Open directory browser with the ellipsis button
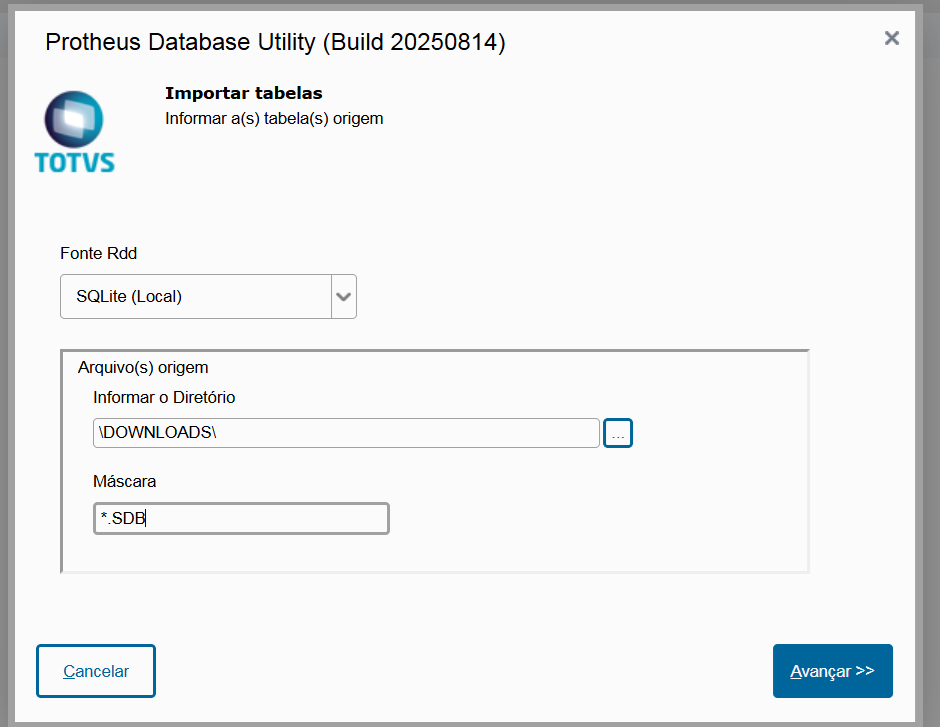The height and width of the screenshot is (727, 940). (x=618, y=433)
